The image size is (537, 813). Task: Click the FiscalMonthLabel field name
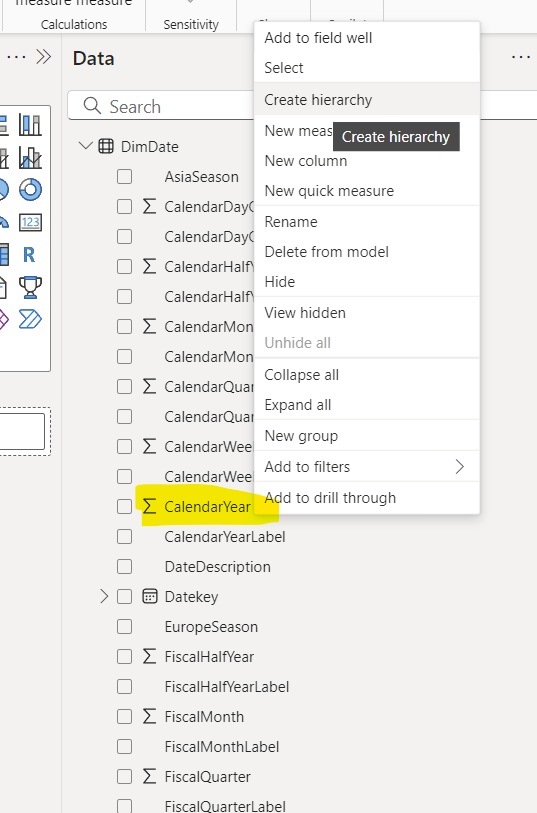click(x=222, y=747)
